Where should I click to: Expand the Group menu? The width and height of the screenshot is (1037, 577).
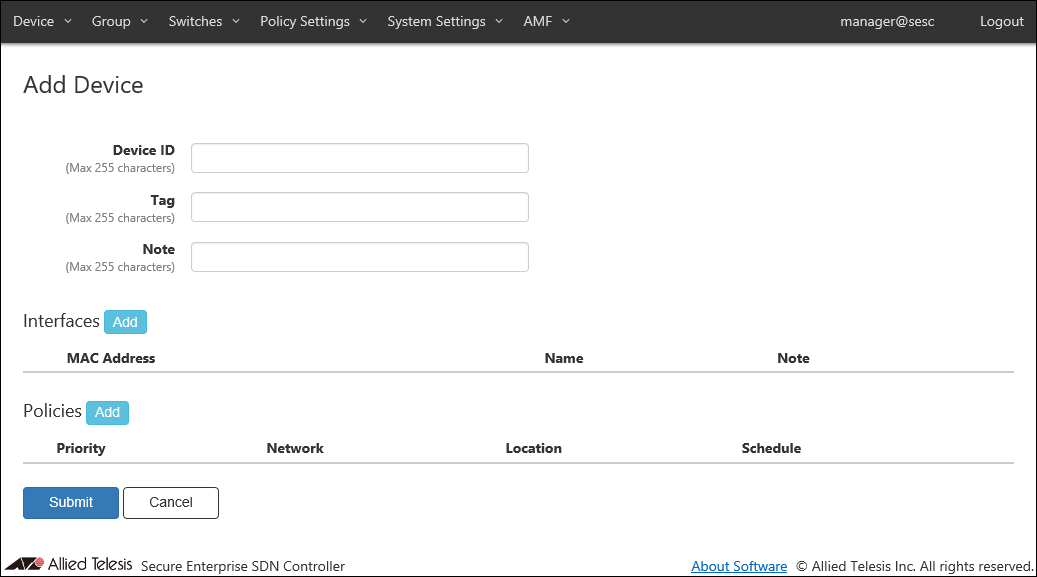coord(119,21)
